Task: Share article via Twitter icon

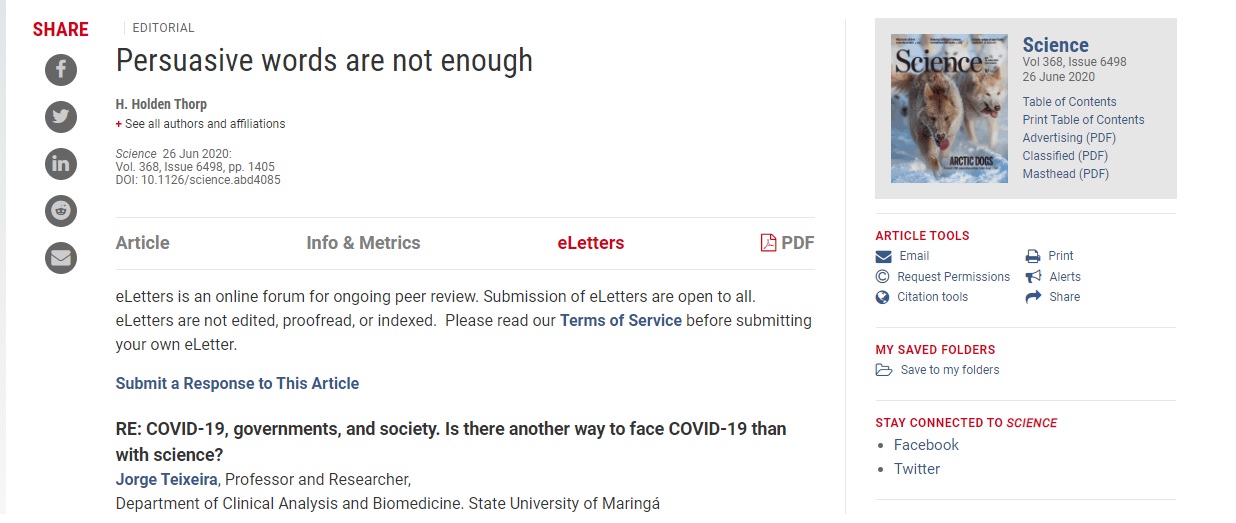Action: (61, 116)
